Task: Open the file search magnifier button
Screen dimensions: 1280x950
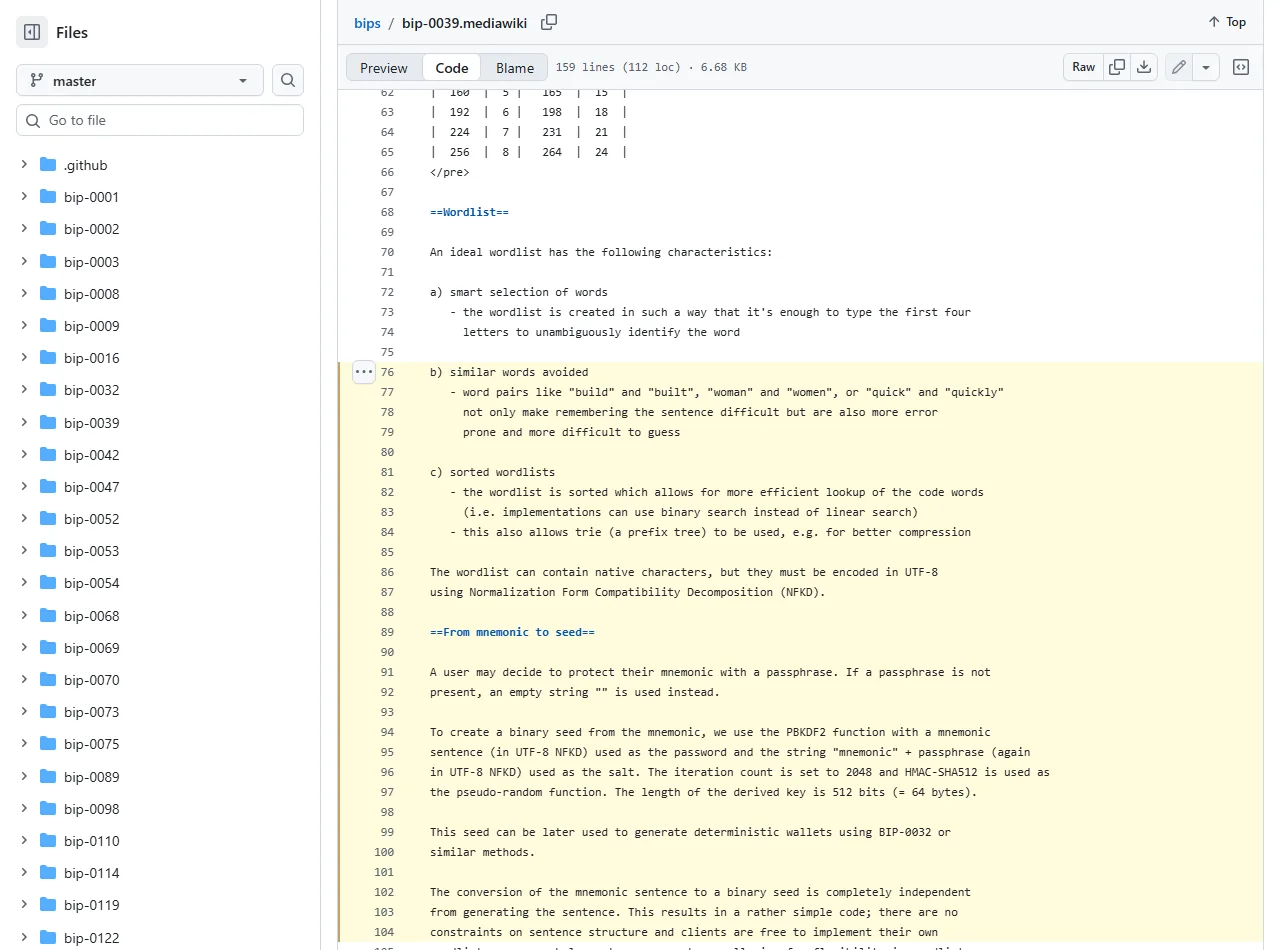Action: pyautogui.click(x=288, y=80)
